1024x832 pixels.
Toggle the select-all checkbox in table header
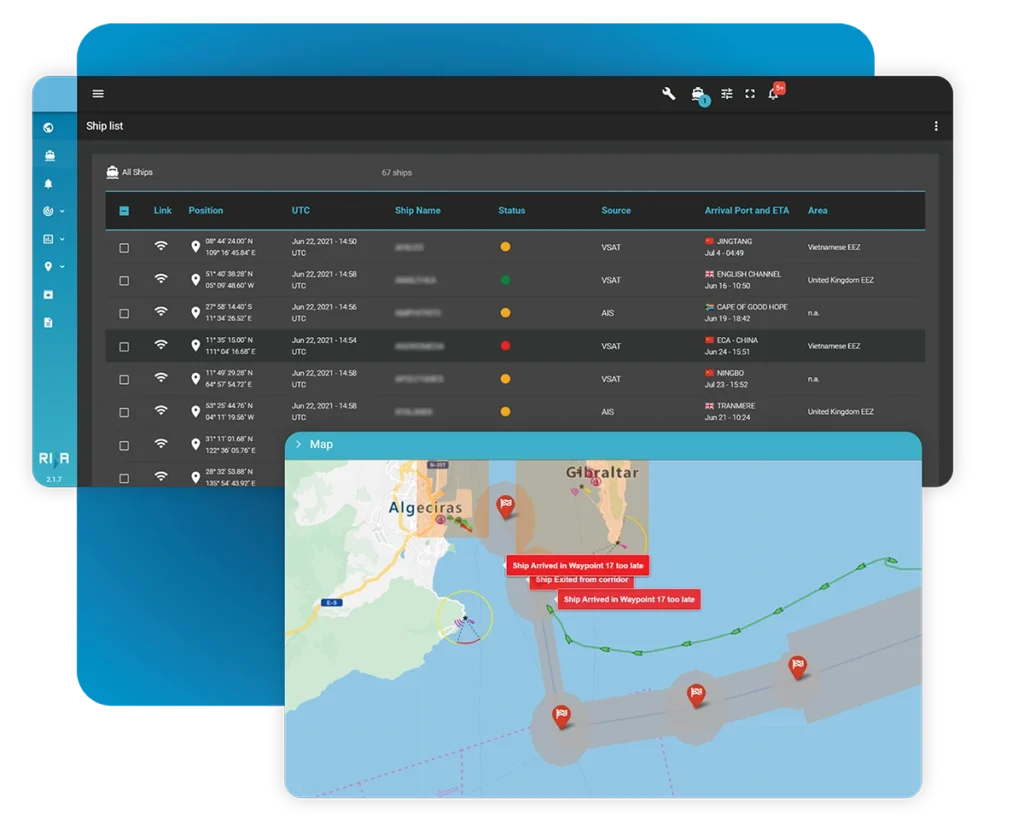coord(124,211)
